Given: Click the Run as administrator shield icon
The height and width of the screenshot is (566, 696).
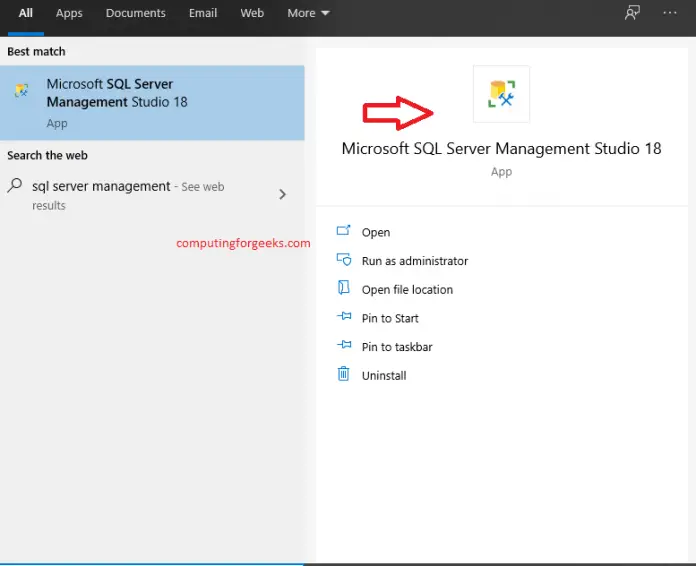Looking at the screenshot, I should point(344,259).
